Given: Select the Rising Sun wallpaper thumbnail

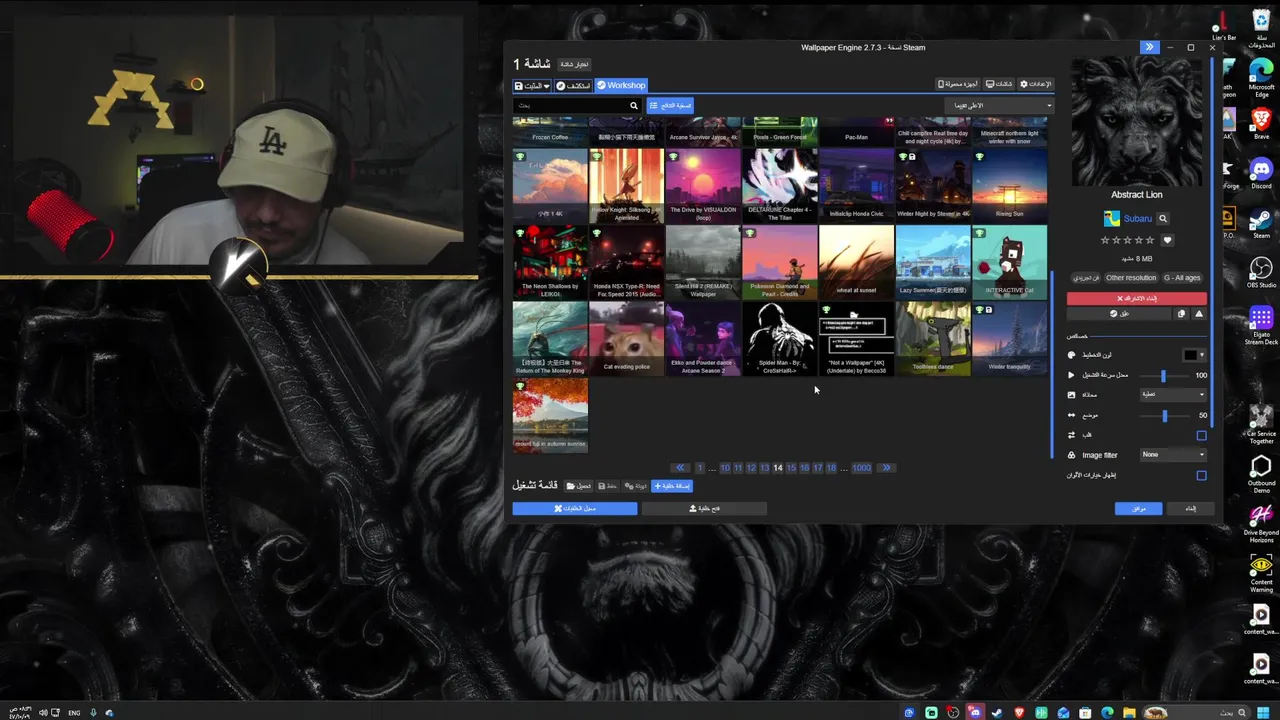Looking at the screenshot, I should (1010, 185).
